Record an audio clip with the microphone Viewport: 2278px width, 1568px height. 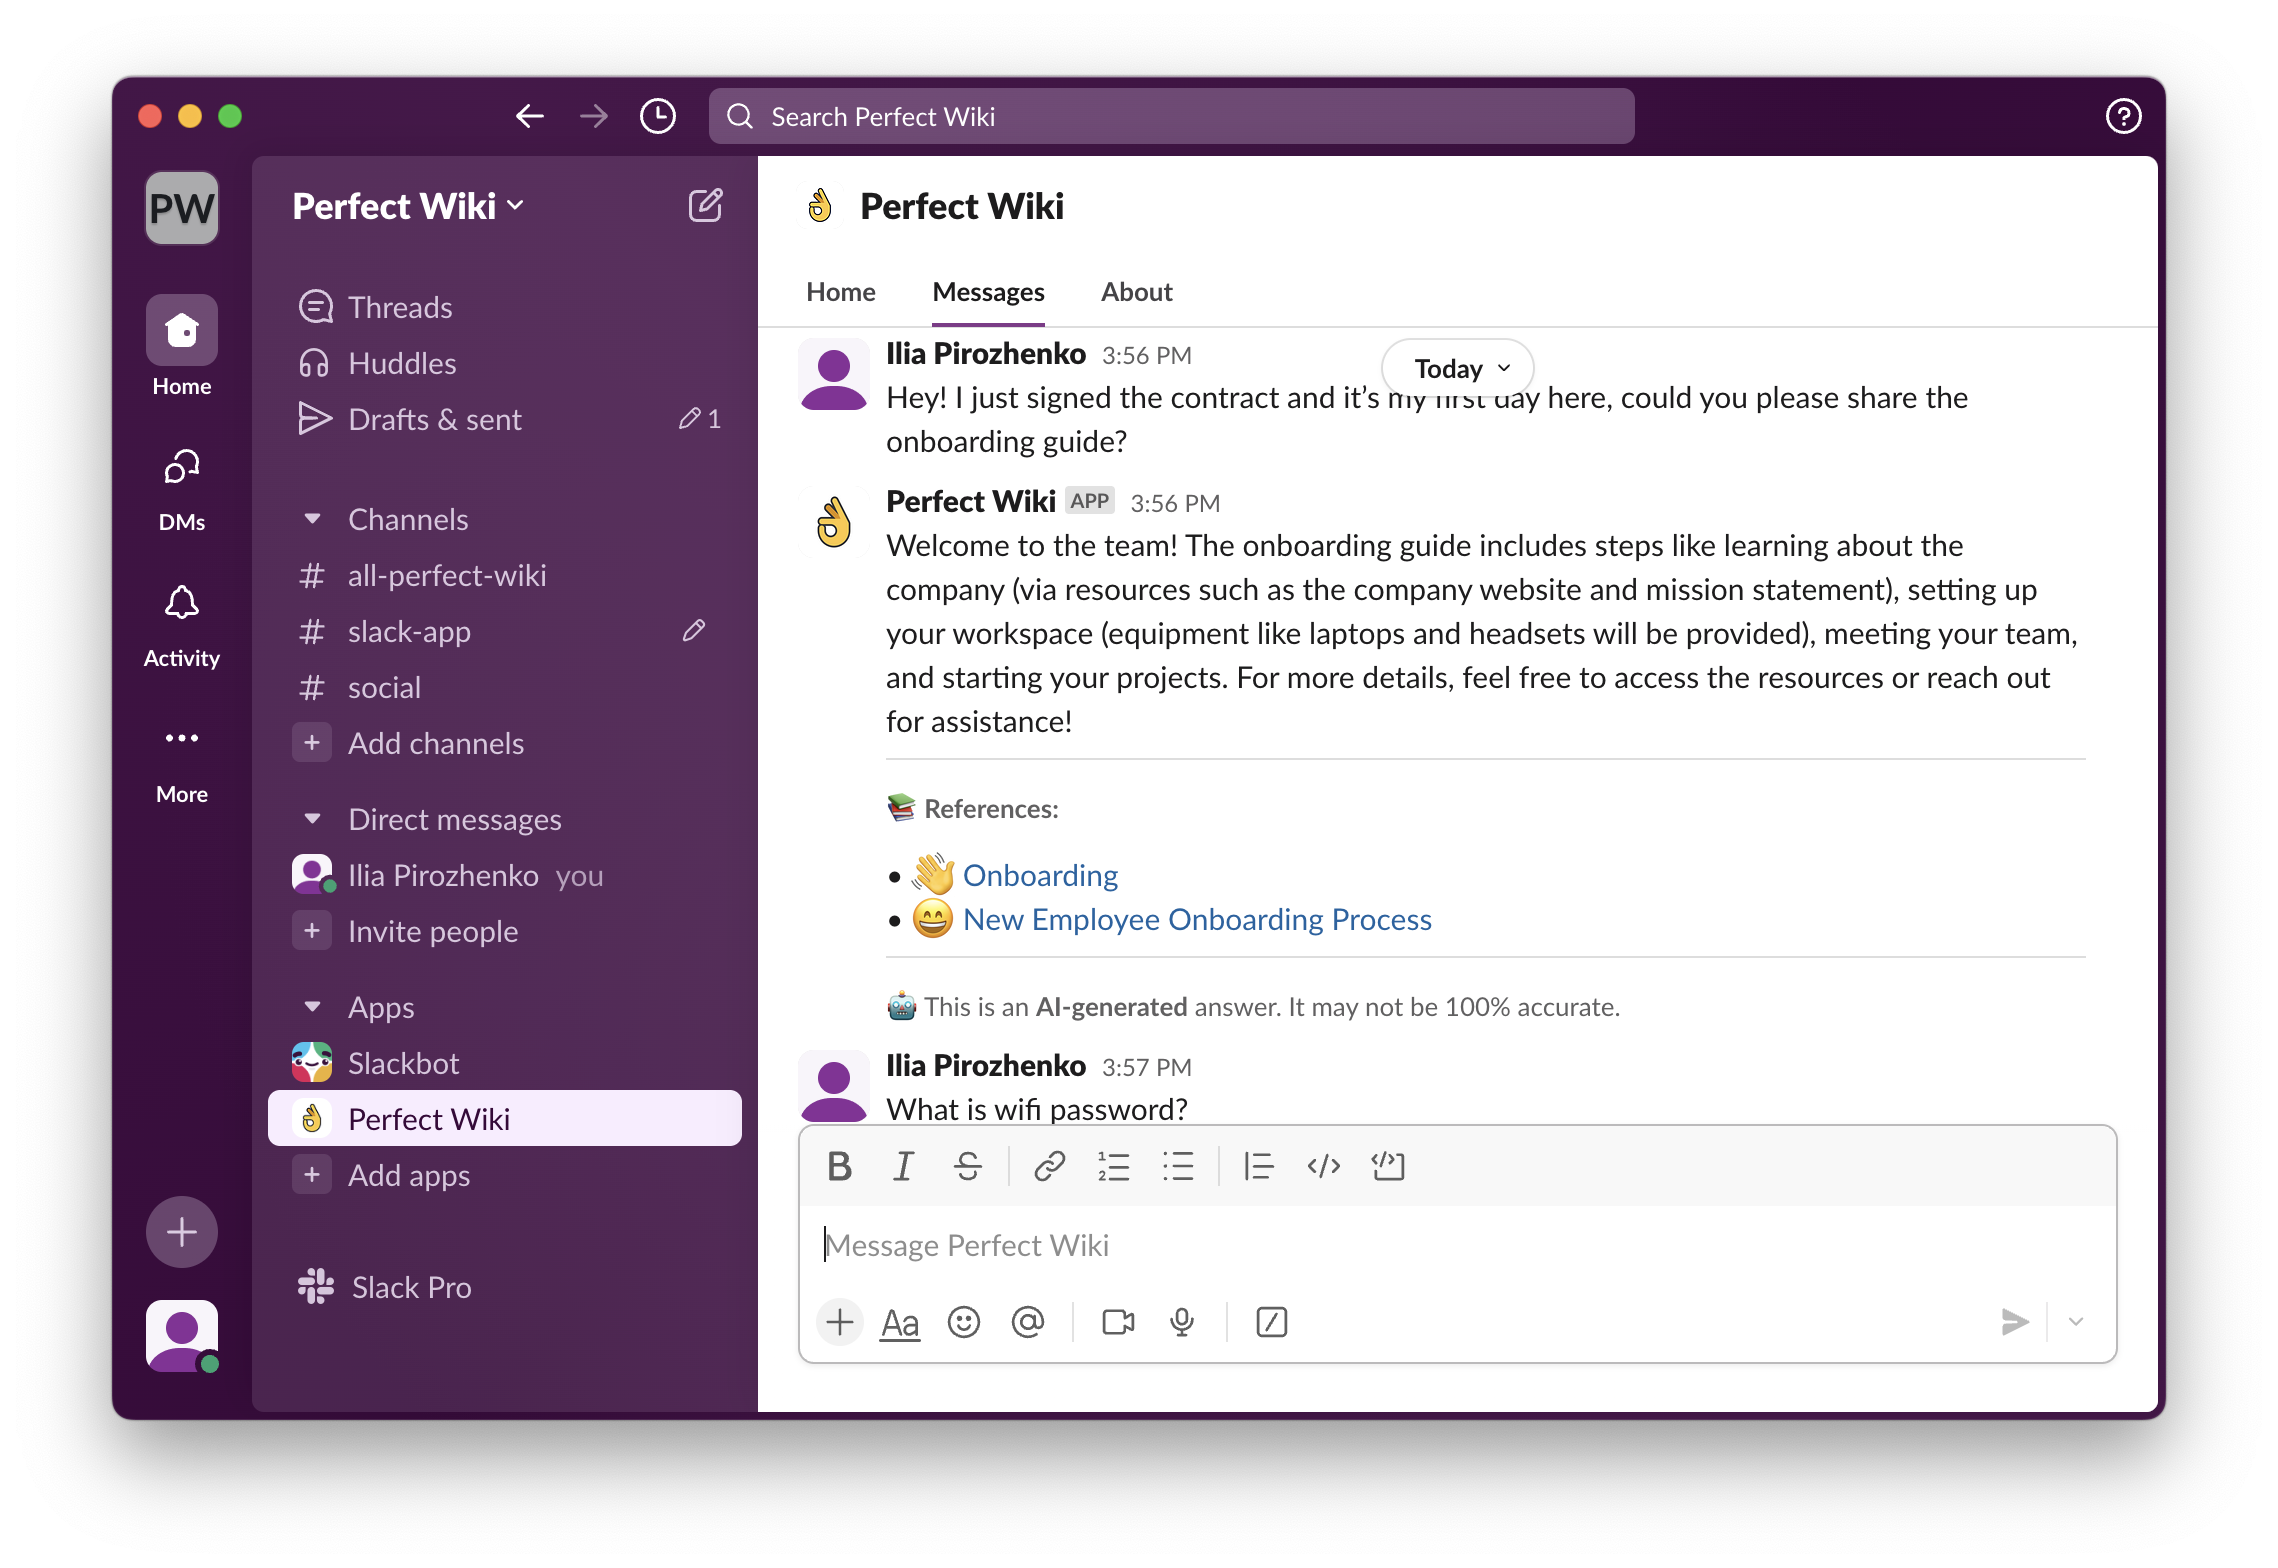1182,1321
